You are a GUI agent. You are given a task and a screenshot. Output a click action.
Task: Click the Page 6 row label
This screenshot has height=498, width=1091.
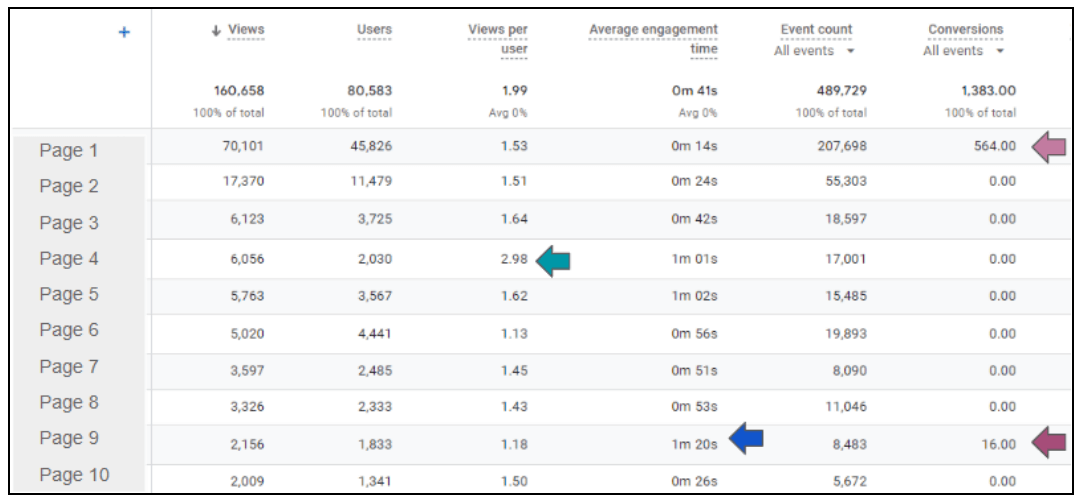tap(69, 330)
